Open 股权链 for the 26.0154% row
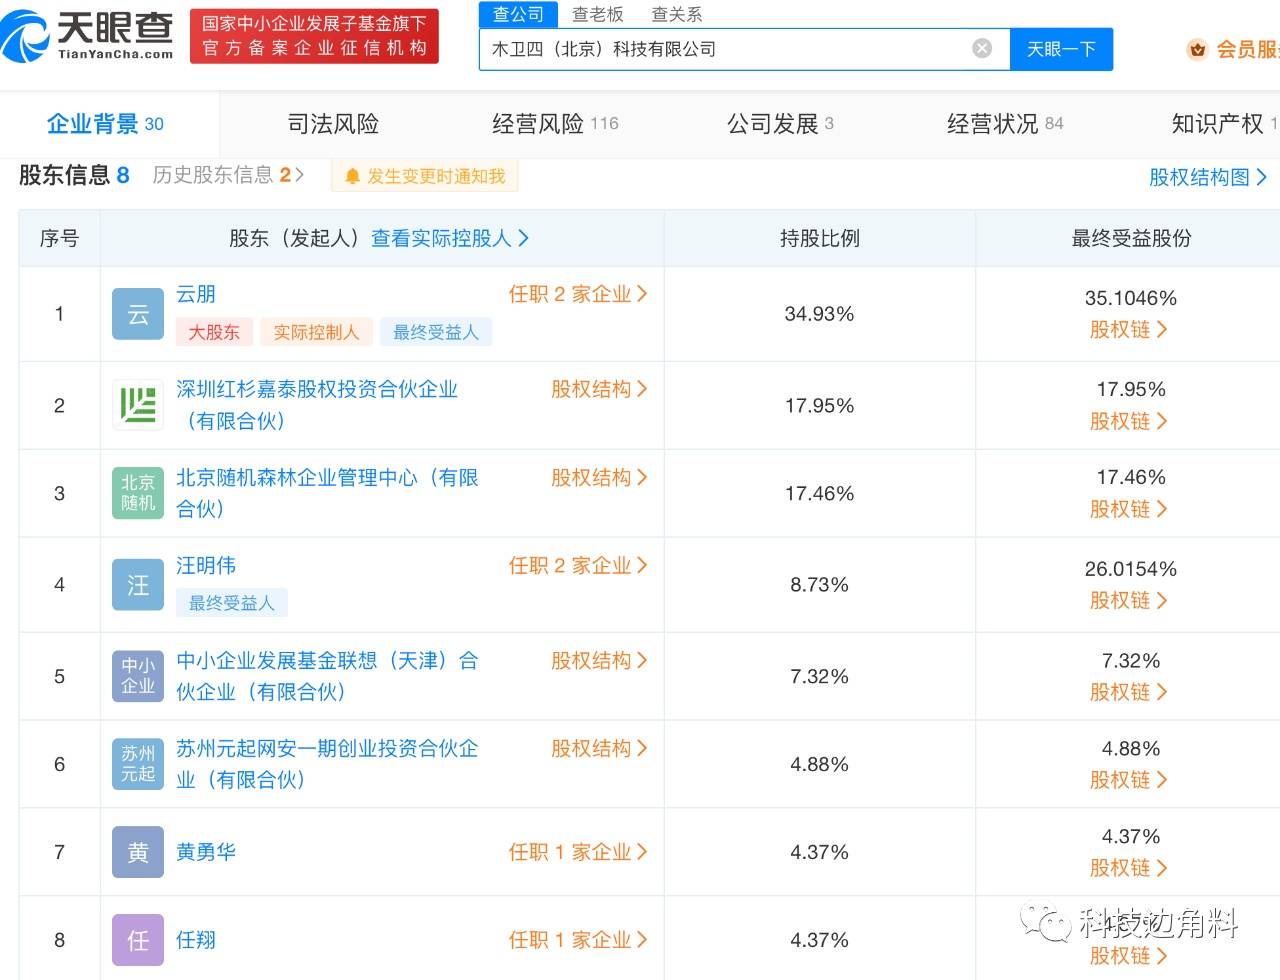The image size is (1280, 980). 1129,600
